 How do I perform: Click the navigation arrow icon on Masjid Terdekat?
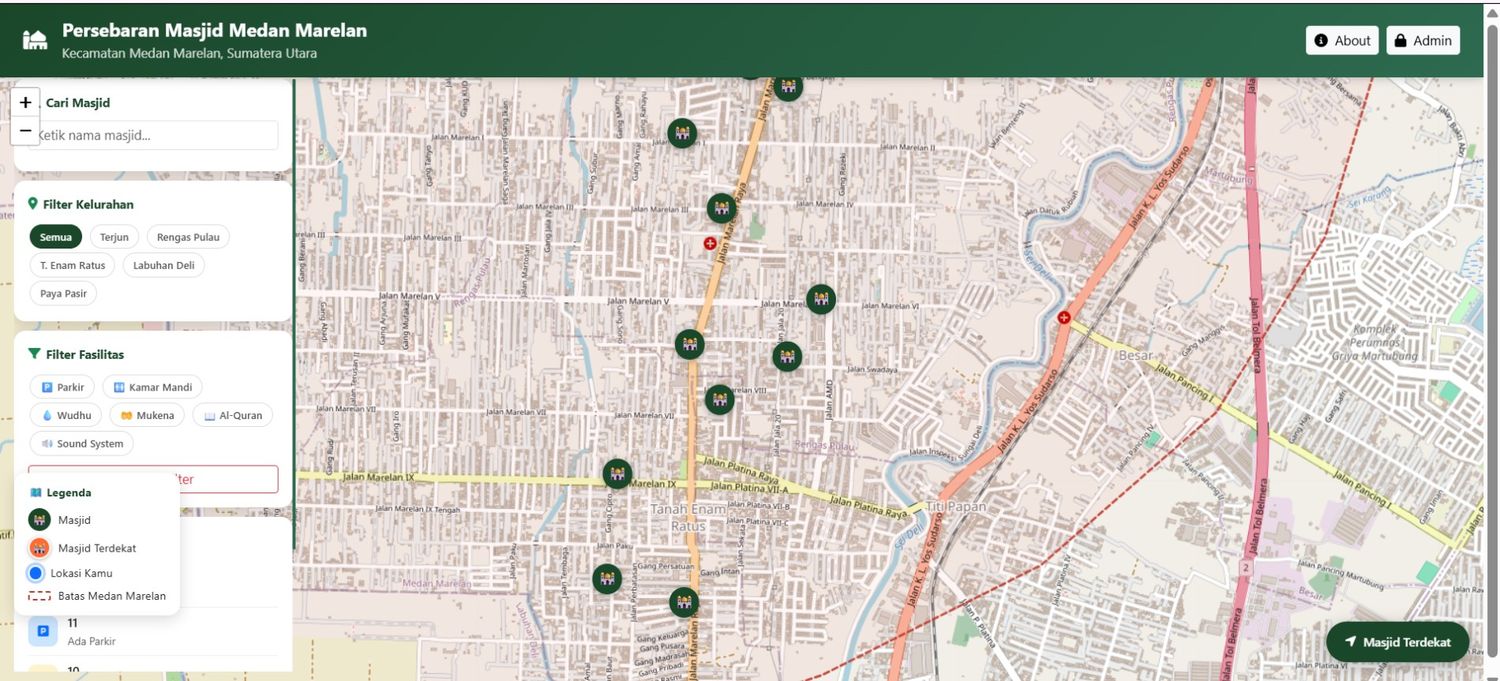tap(1350, 642)
